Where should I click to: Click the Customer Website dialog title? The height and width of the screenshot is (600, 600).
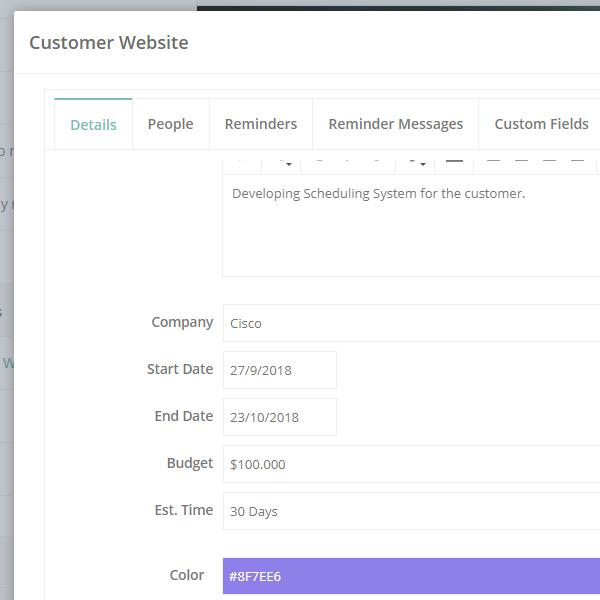[109, 42]
